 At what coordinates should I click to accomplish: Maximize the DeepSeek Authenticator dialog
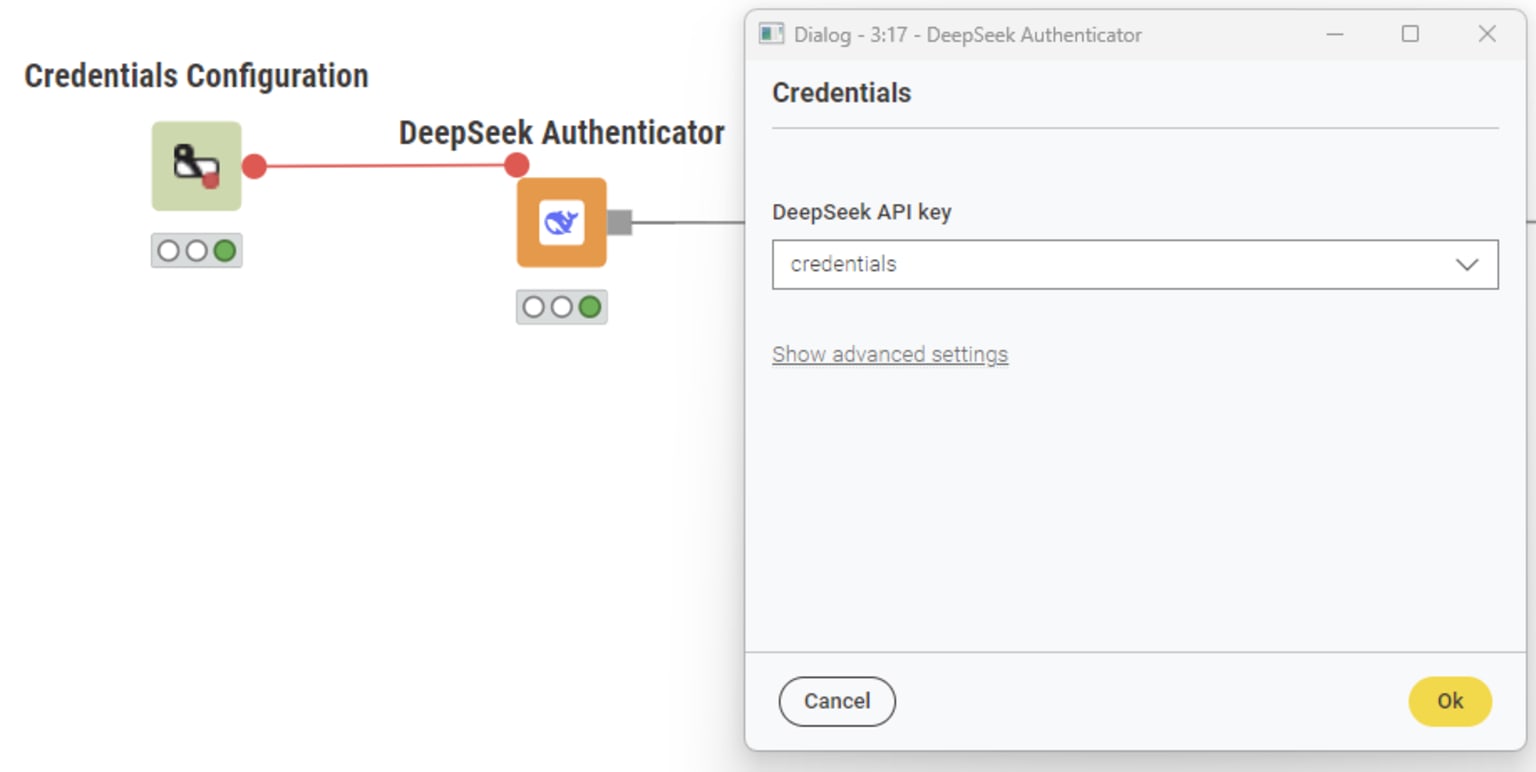click(x=1410, y=34)
